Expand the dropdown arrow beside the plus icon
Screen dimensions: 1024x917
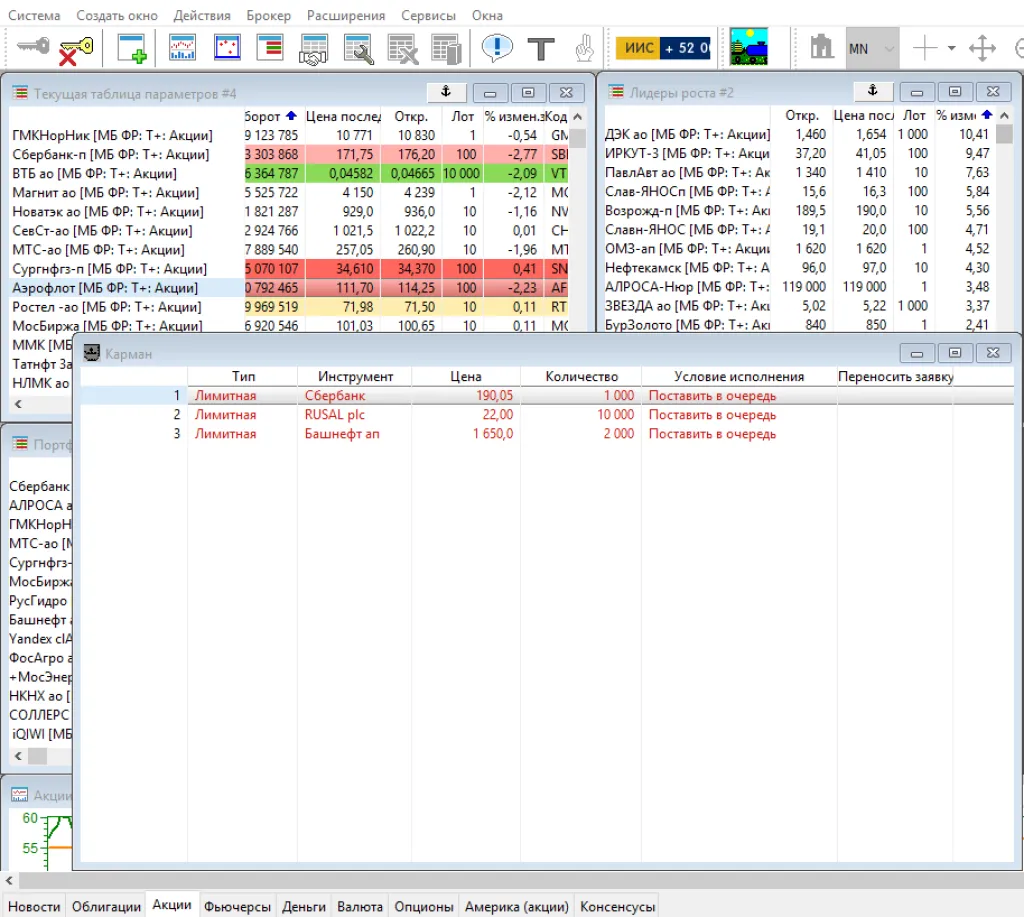[x=951, y=48]
